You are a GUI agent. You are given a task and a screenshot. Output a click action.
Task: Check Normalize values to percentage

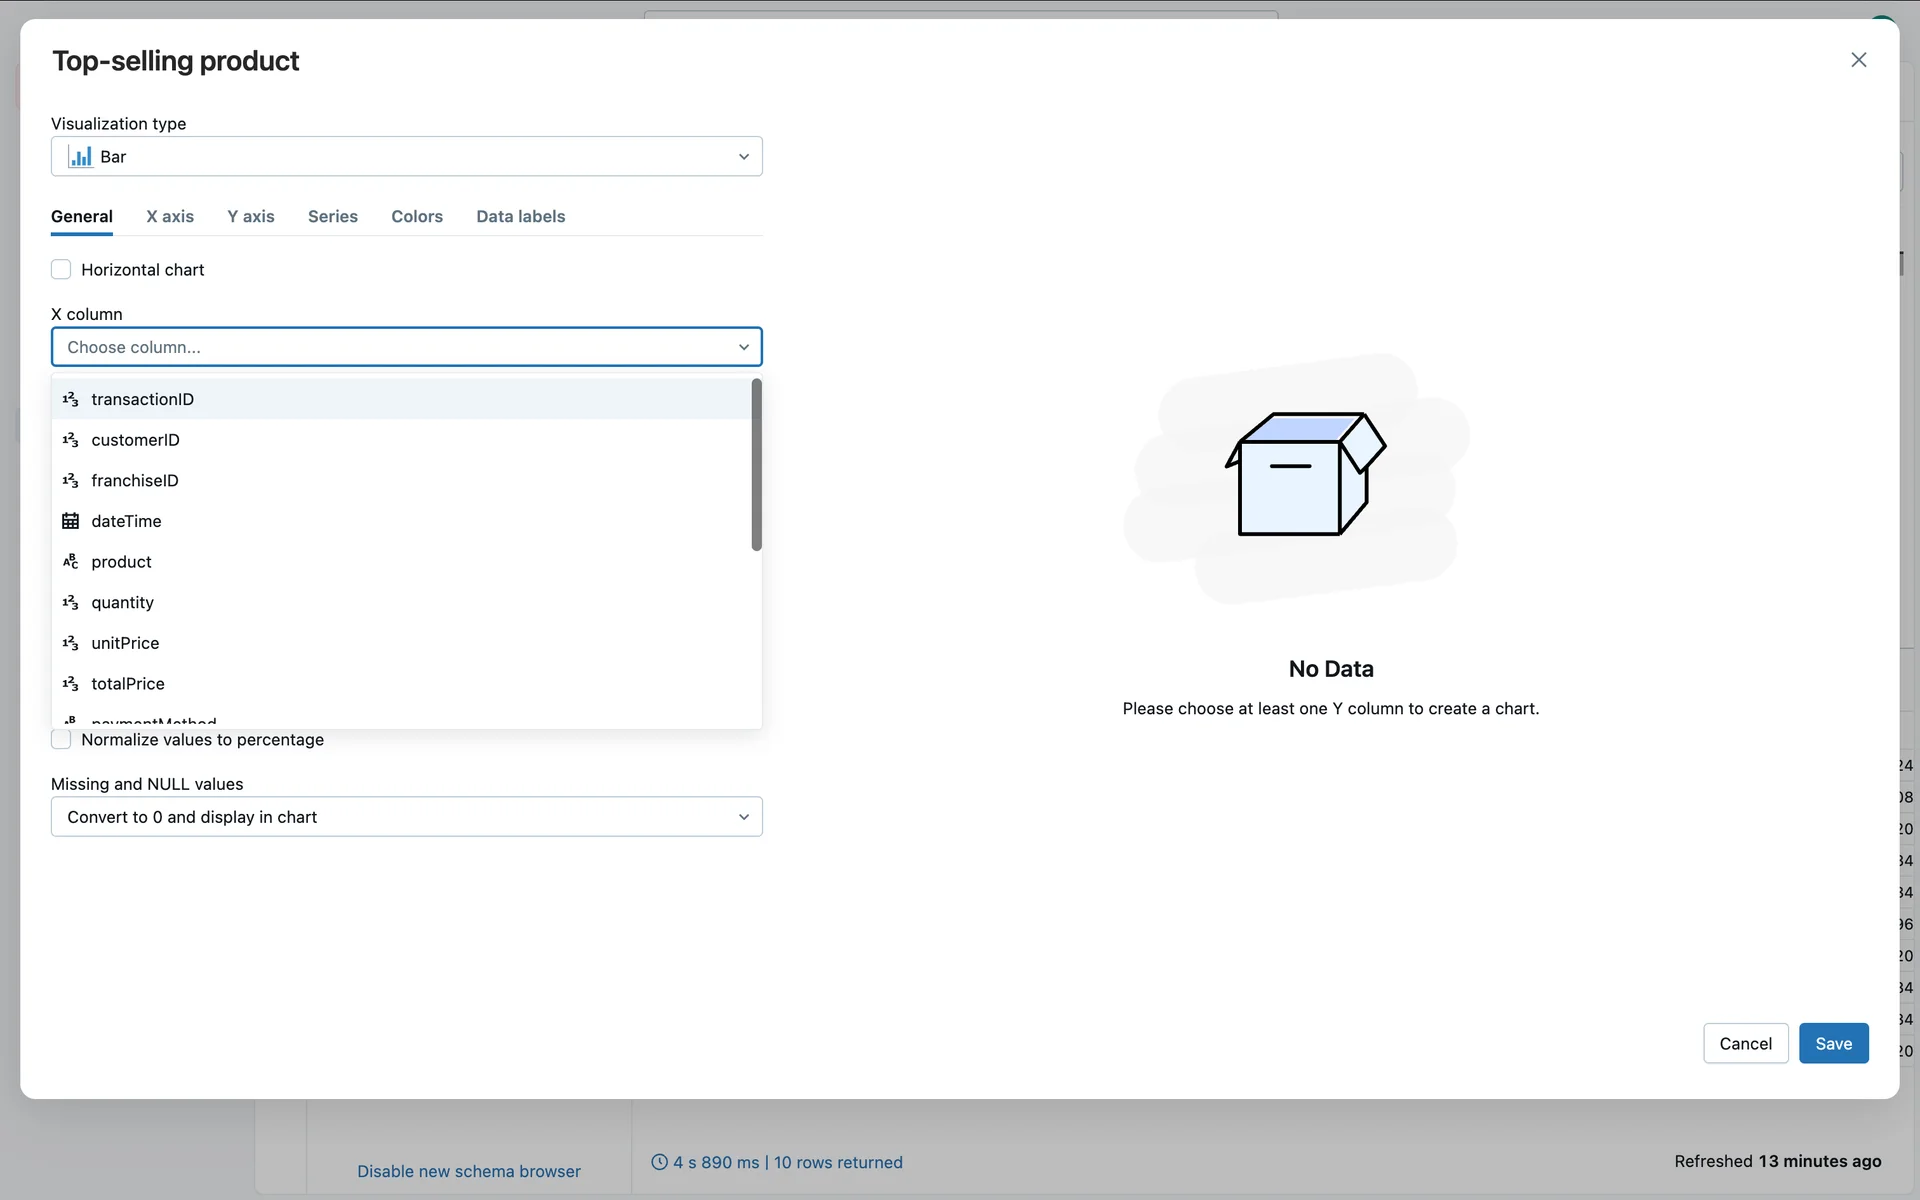[x=61, y=740]
